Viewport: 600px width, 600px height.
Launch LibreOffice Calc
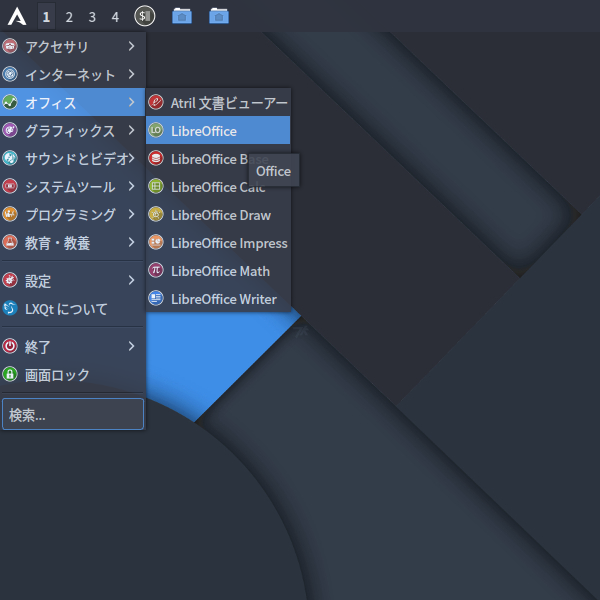pos(218,187)
